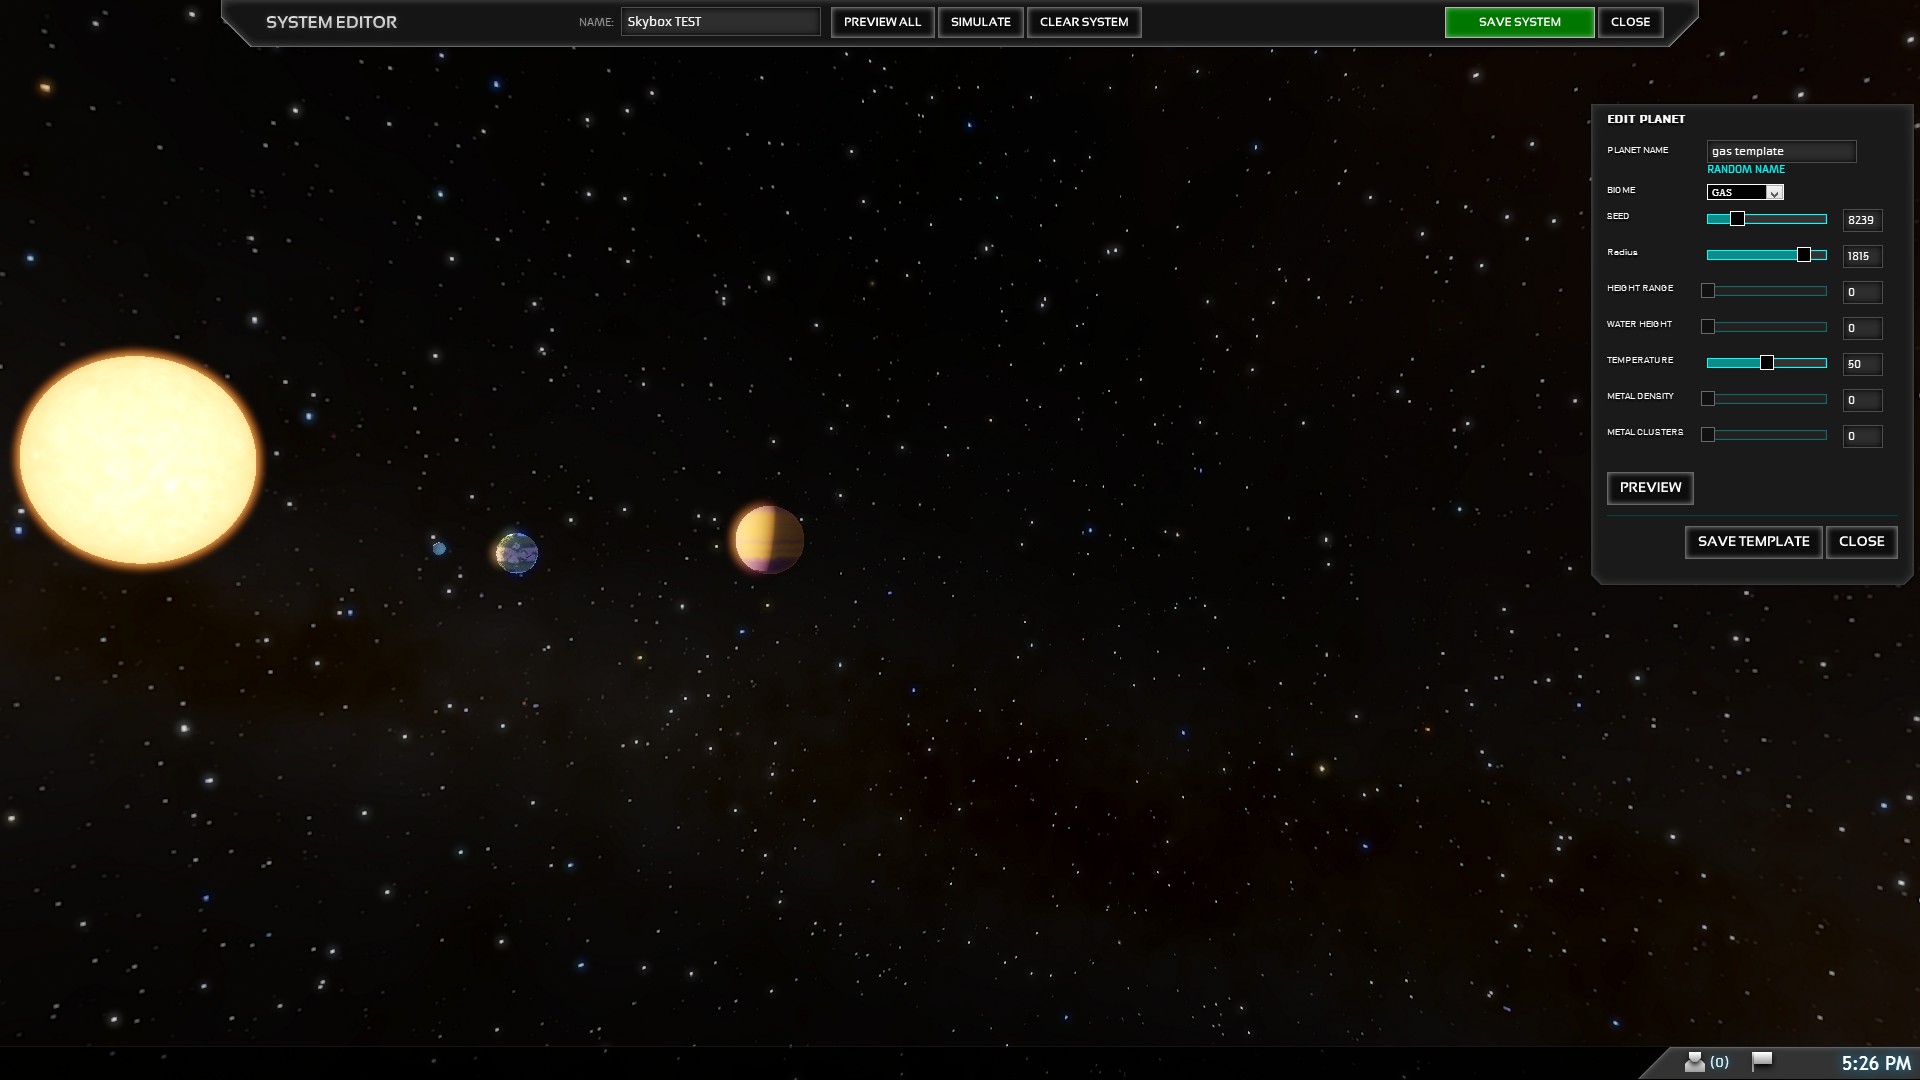Click the Metal Density slider
Image resolution: width=1920 pixels, height=1080 pixels.
coord(1766,399)
